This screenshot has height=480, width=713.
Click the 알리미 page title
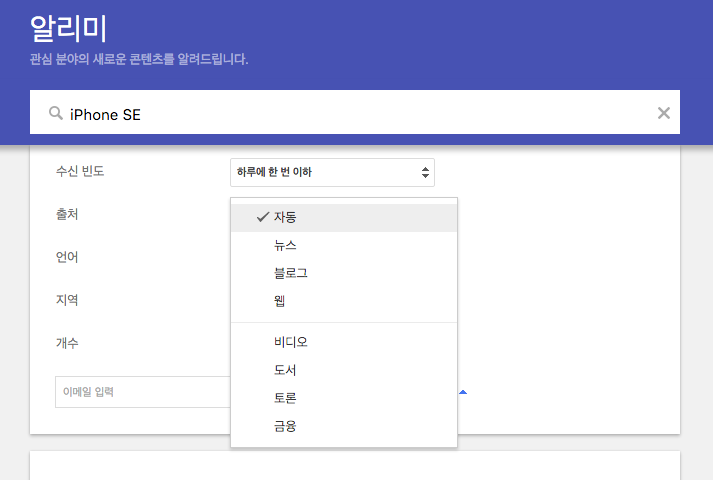click(x=68, y=28)
